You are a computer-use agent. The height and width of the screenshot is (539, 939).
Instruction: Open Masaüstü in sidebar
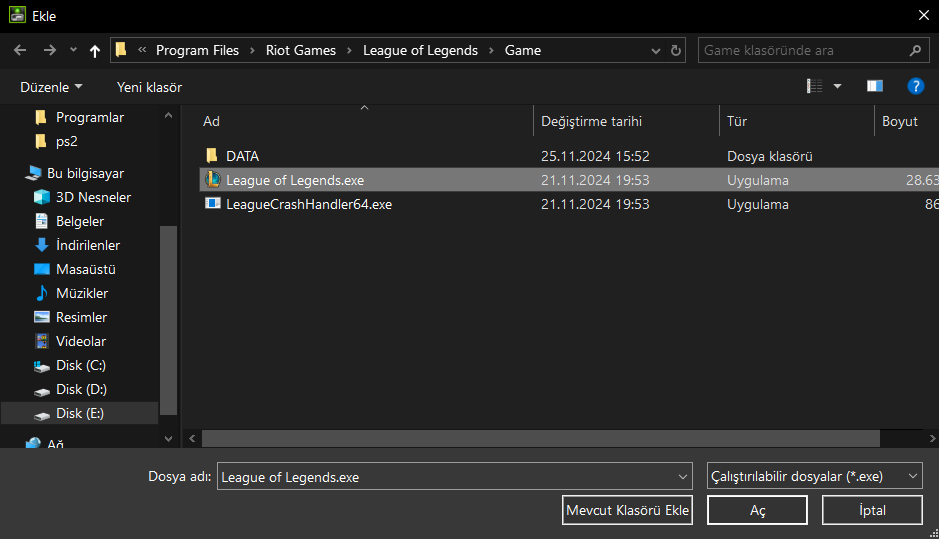tap(86, 269)
